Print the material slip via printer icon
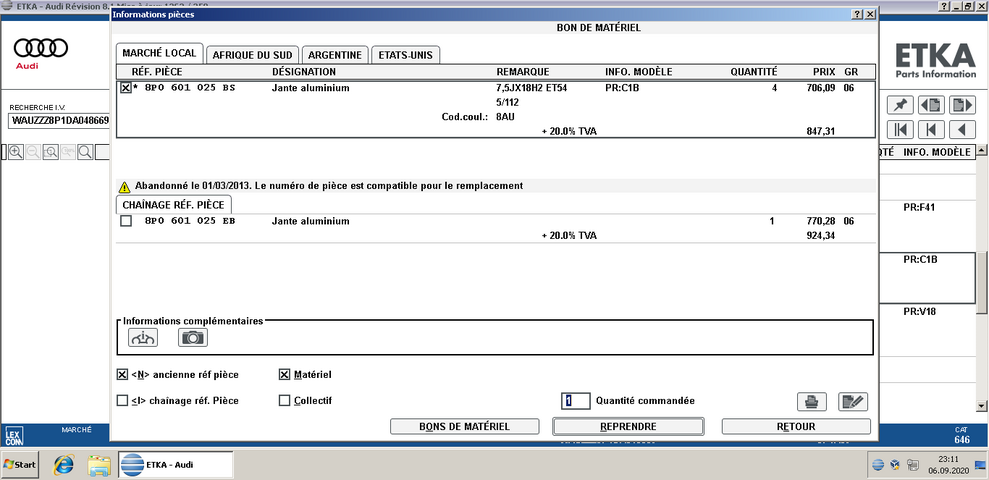Screen dimensions: 989x480 click(812, 401)
